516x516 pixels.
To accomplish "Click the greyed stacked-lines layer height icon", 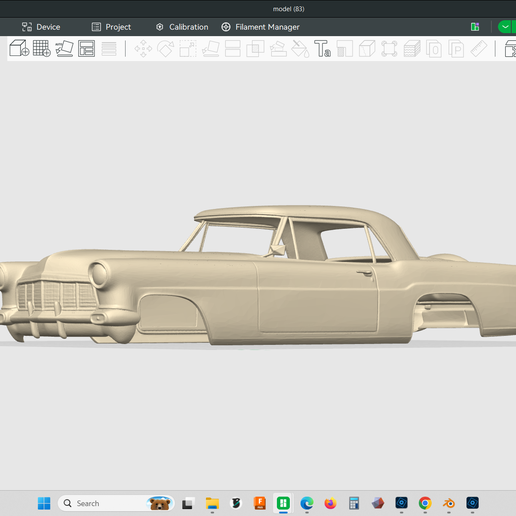I will [109, 49].
